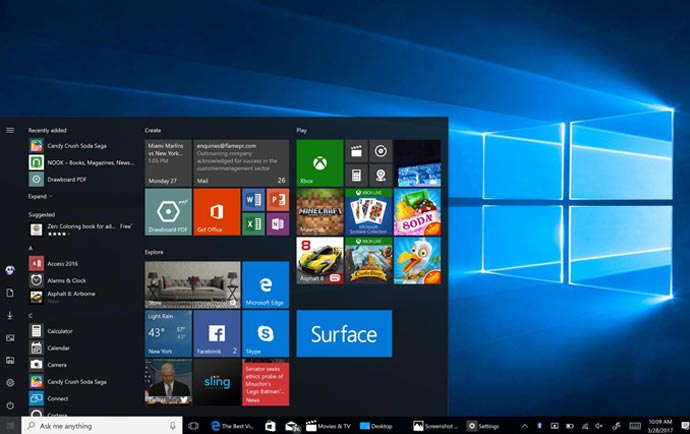The height and width of the screenshot is (434, 690).
Task: Open the user account avatar in Start rail
Action: click(x=10, y=270)
